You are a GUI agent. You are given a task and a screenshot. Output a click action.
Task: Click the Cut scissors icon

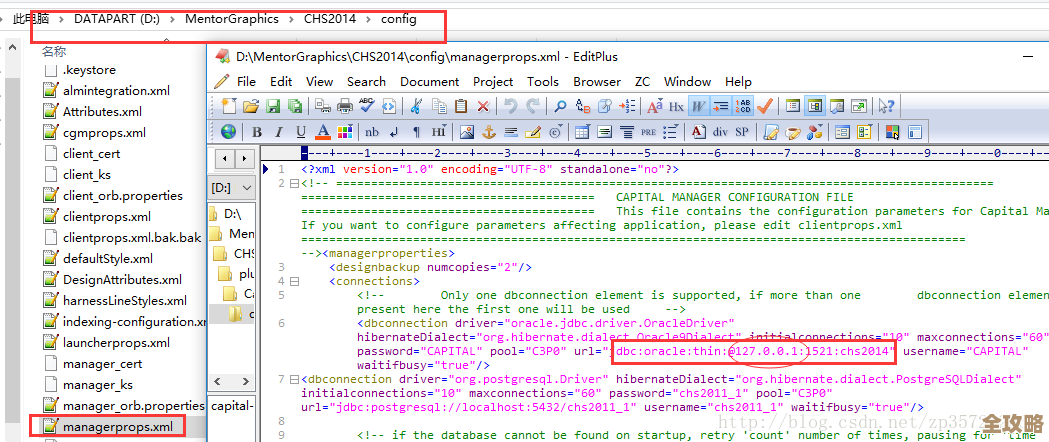pyautogui.click(x=416, y=106)
